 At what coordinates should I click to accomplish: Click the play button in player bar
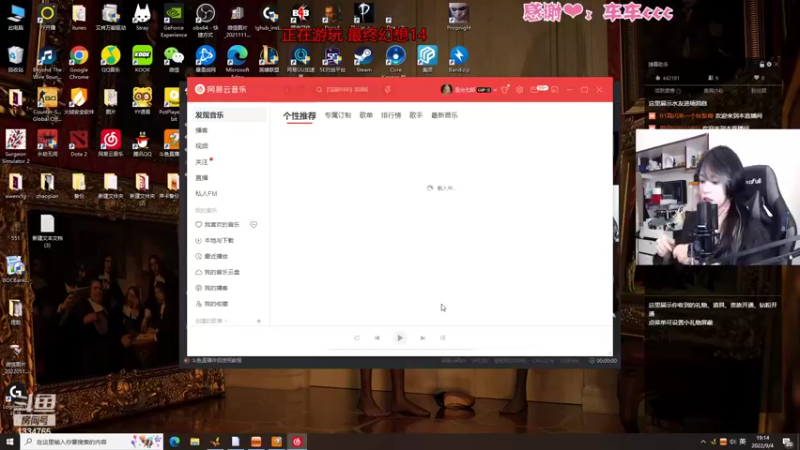point(400,338)
